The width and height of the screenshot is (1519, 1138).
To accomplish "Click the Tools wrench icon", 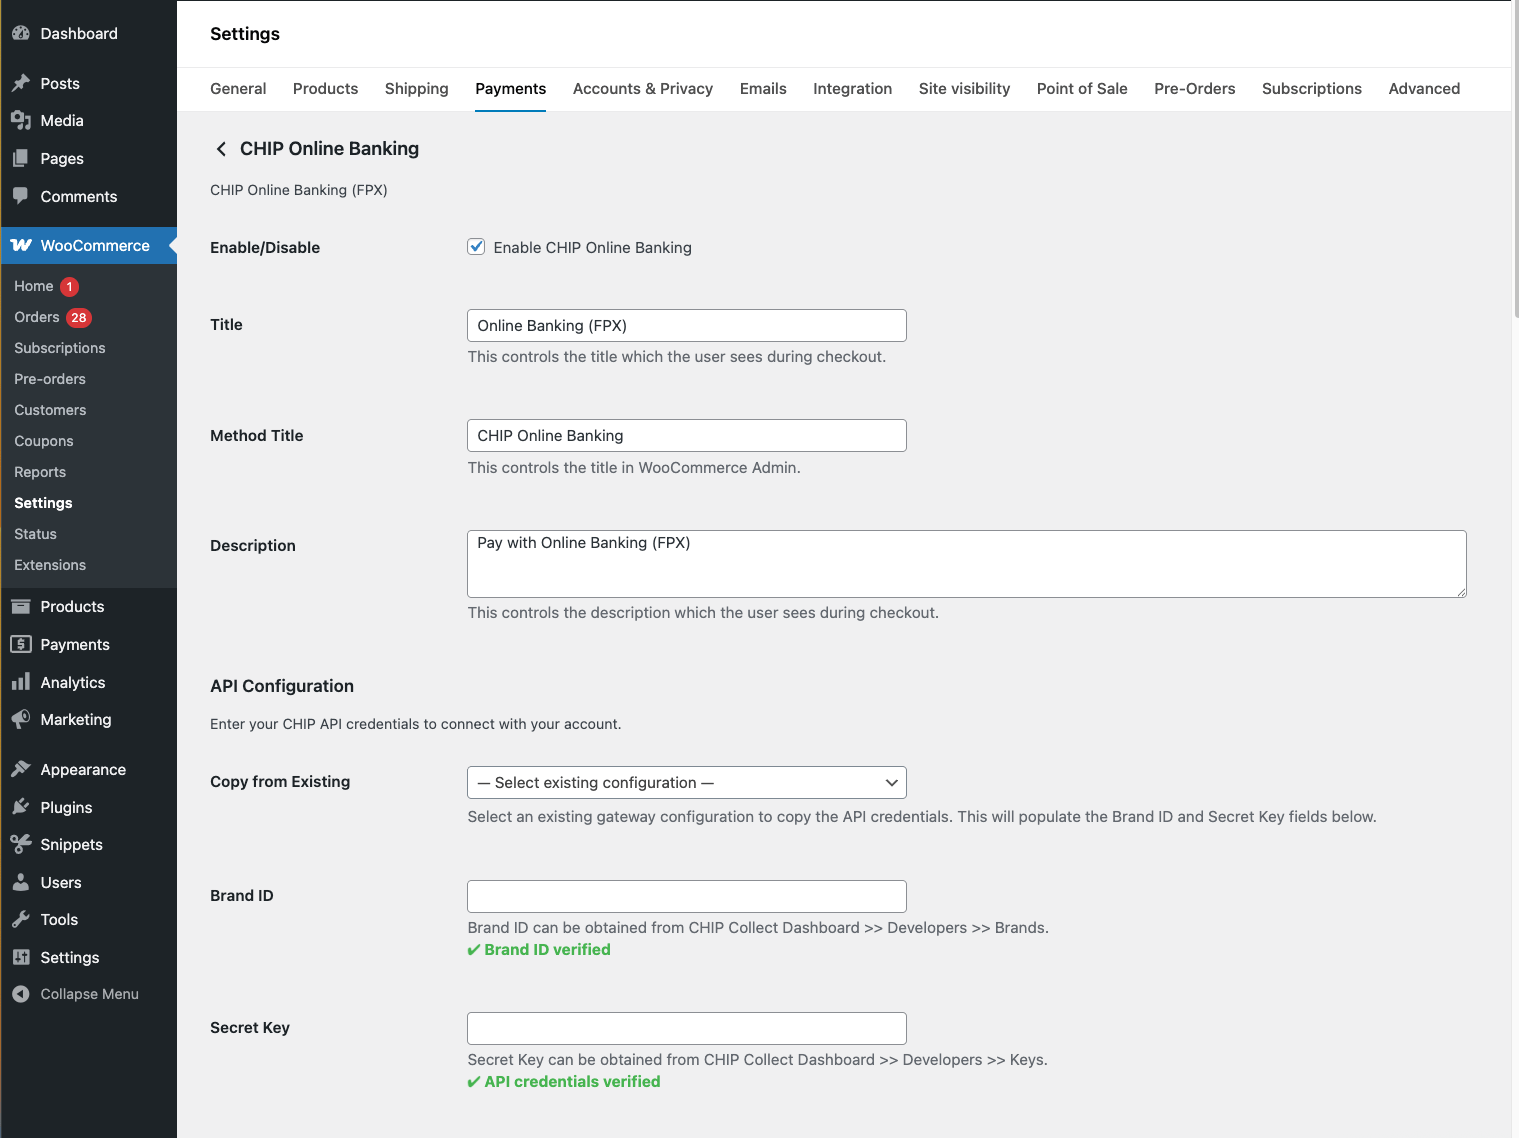I will point(21,919).
